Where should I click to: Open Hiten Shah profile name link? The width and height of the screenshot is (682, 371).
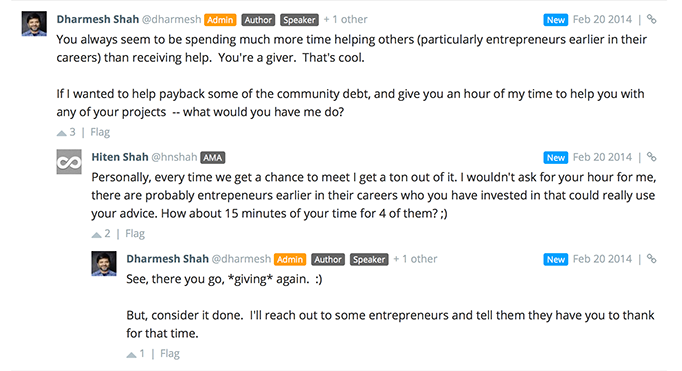pyautogui.click(x=120, y=157)
